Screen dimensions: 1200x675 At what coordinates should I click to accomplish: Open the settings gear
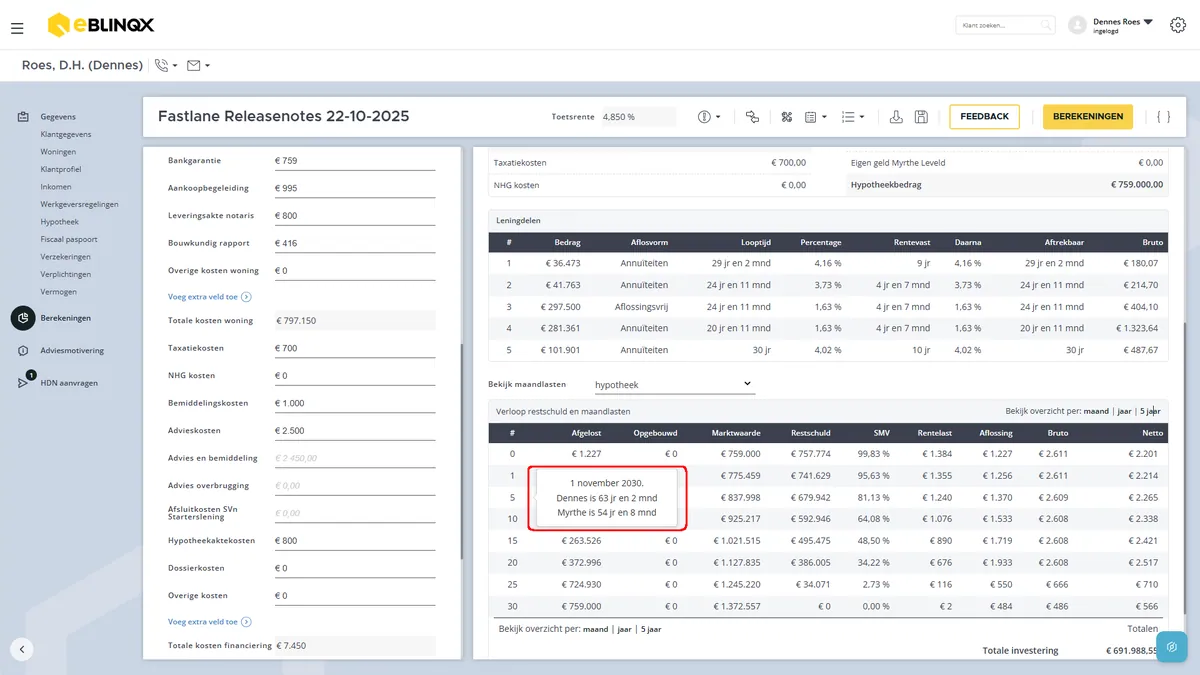click(1178, 25)
